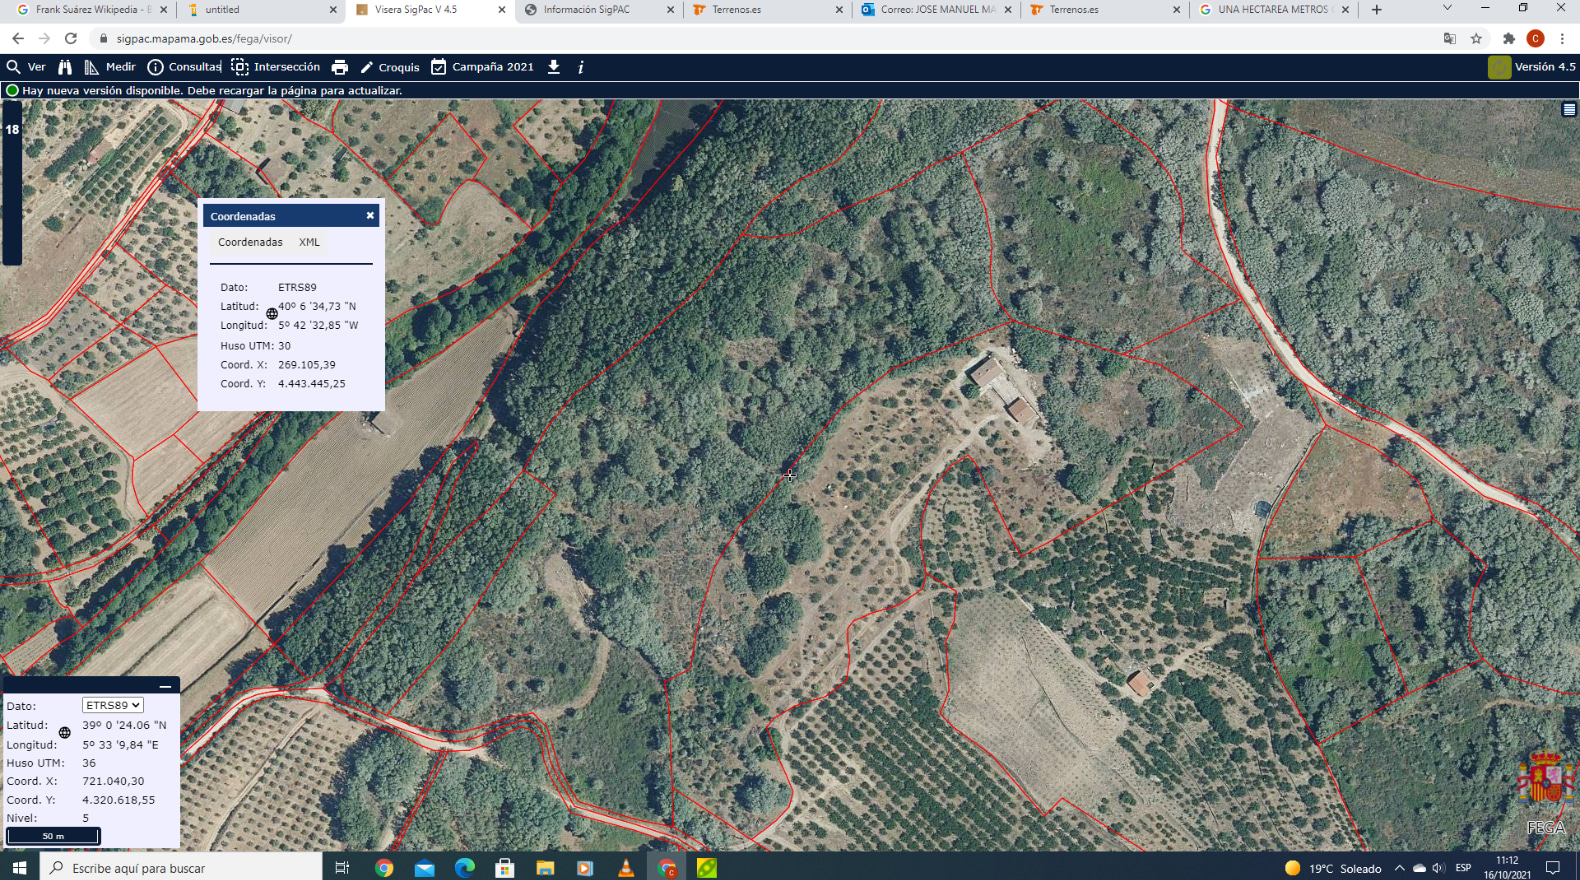Viewport: 1580px width, 880px height.
Task: Click the binoculars search icon in toolbar
Action: pos(65,67)
